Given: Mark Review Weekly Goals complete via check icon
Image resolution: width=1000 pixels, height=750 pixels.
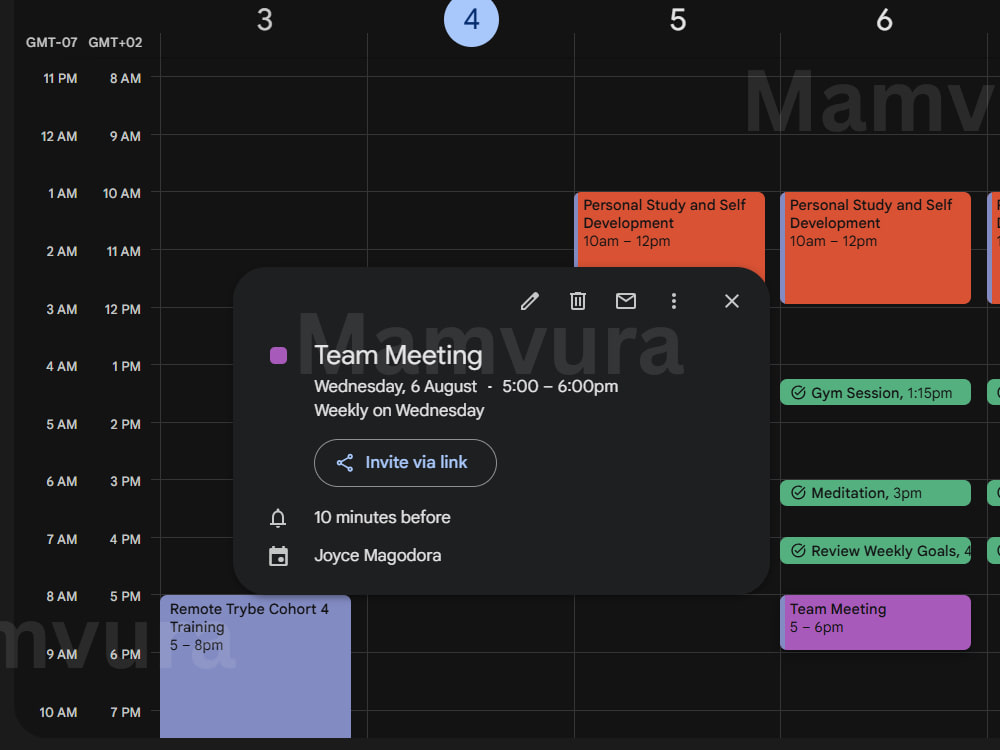Looking at the screenshot, I should click(x=798, y=550).
